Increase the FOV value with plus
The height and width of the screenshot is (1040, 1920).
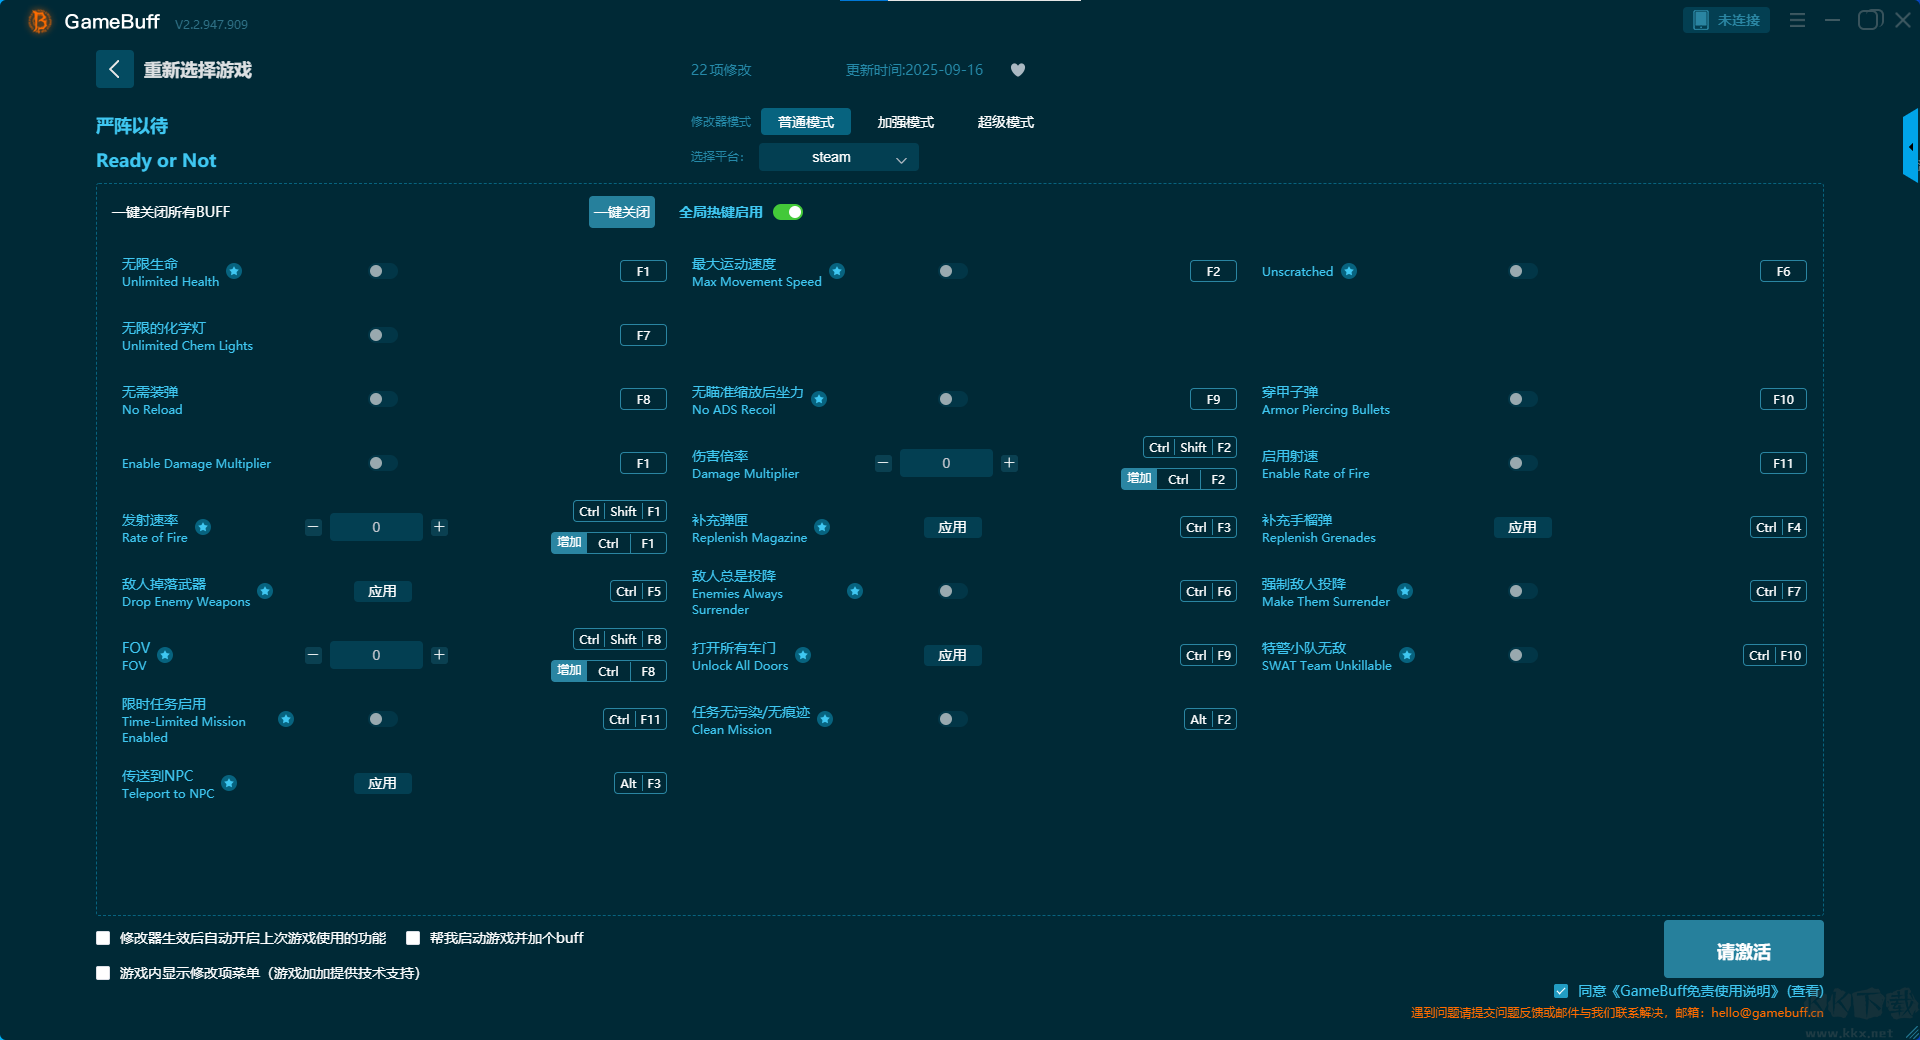[x=439, y=655]
